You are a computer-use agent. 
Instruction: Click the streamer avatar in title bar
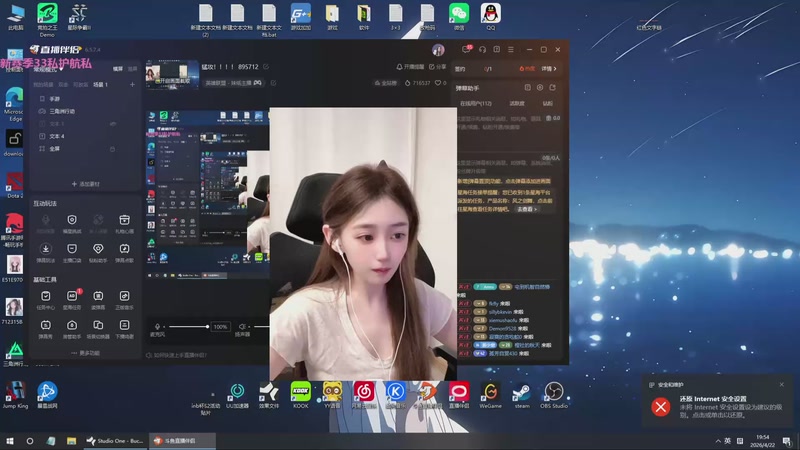[438, 49]
